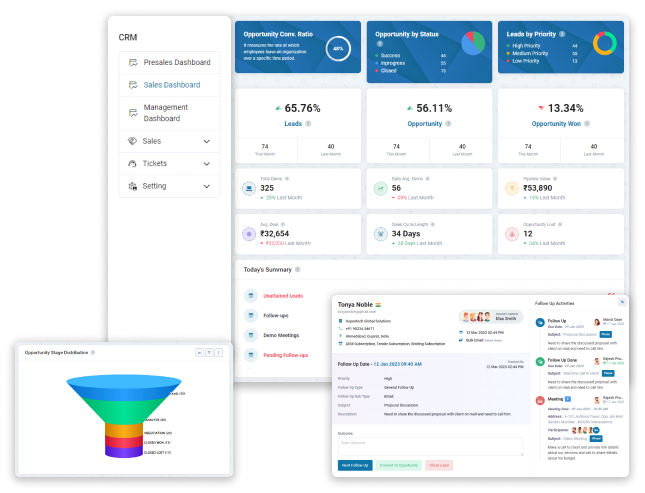Click chart-type button in Opportunity Stage Distribution
This screenshot has width=645, height=493.
pos(199,353)
